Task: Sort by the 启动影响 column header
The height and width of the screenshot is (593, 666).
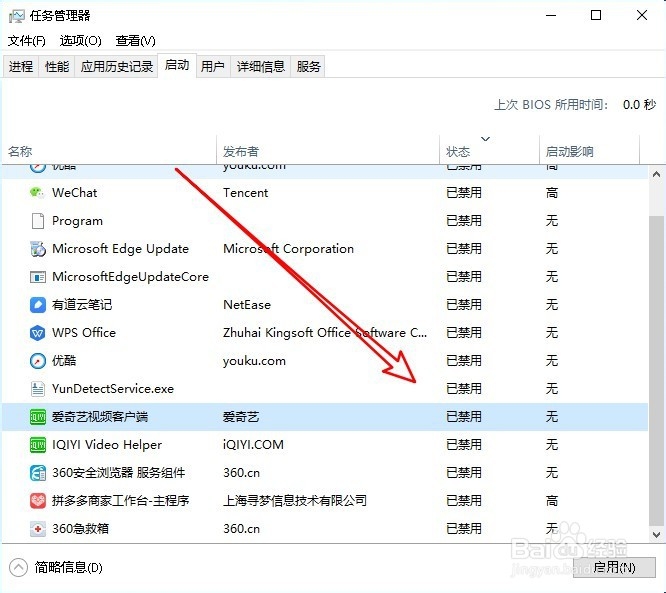Action: point(589,151)
